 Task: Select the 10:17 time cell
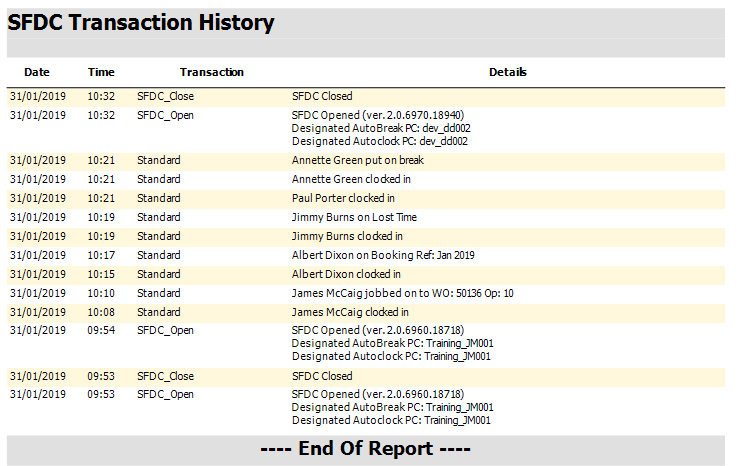point(101,255)
